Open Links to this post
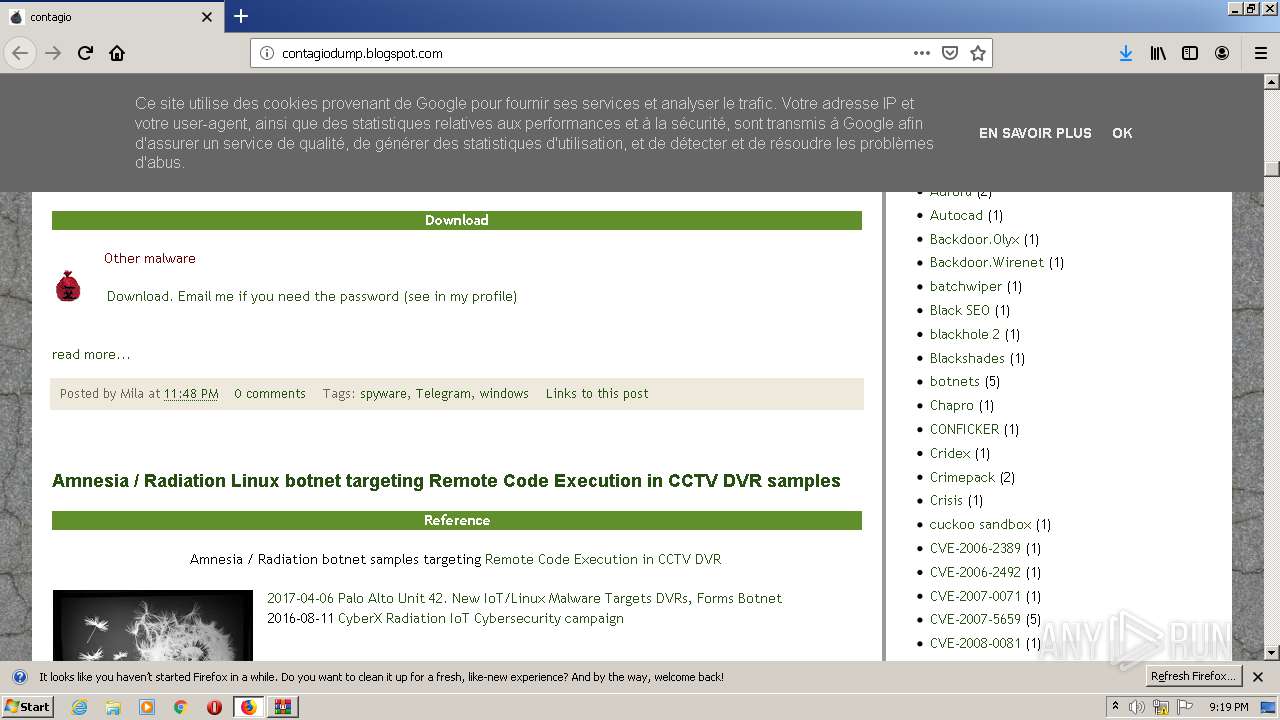Screen dimensions: 1280x720 pyautogui.click(x=597, y=394)
